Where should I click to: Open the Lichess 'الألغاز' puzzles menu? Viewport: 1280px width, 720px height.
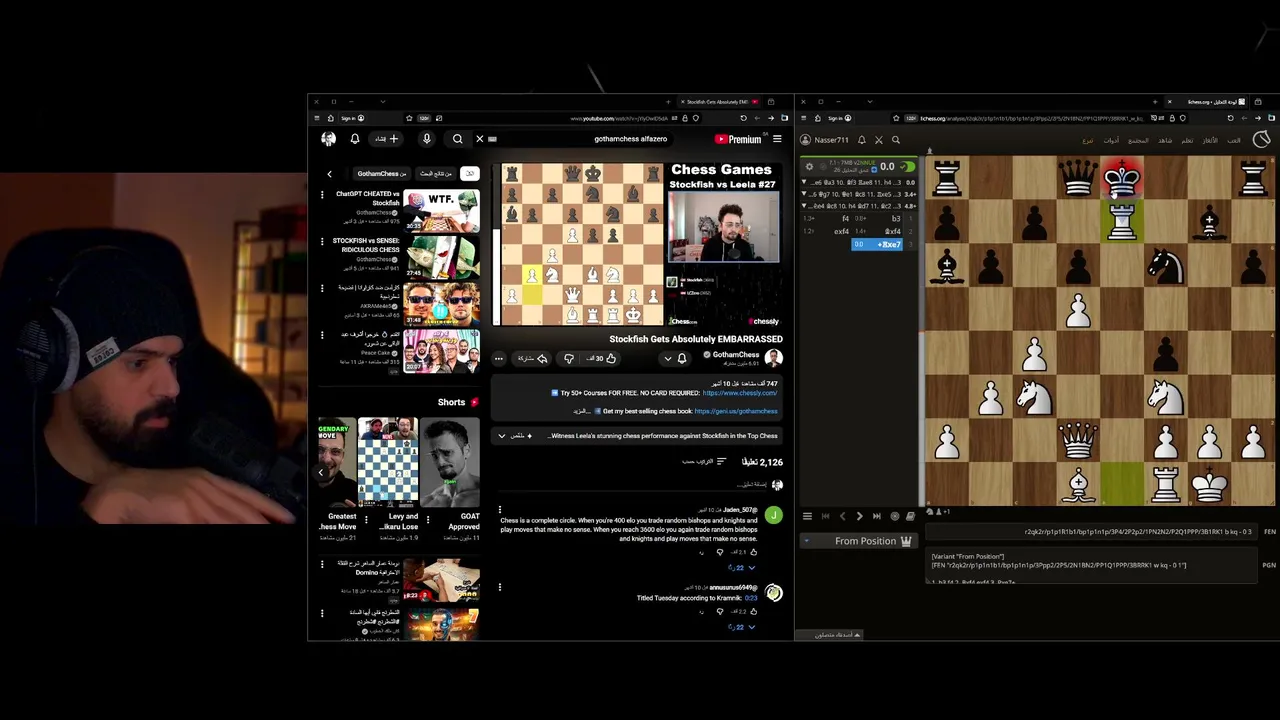point(1212,141)
